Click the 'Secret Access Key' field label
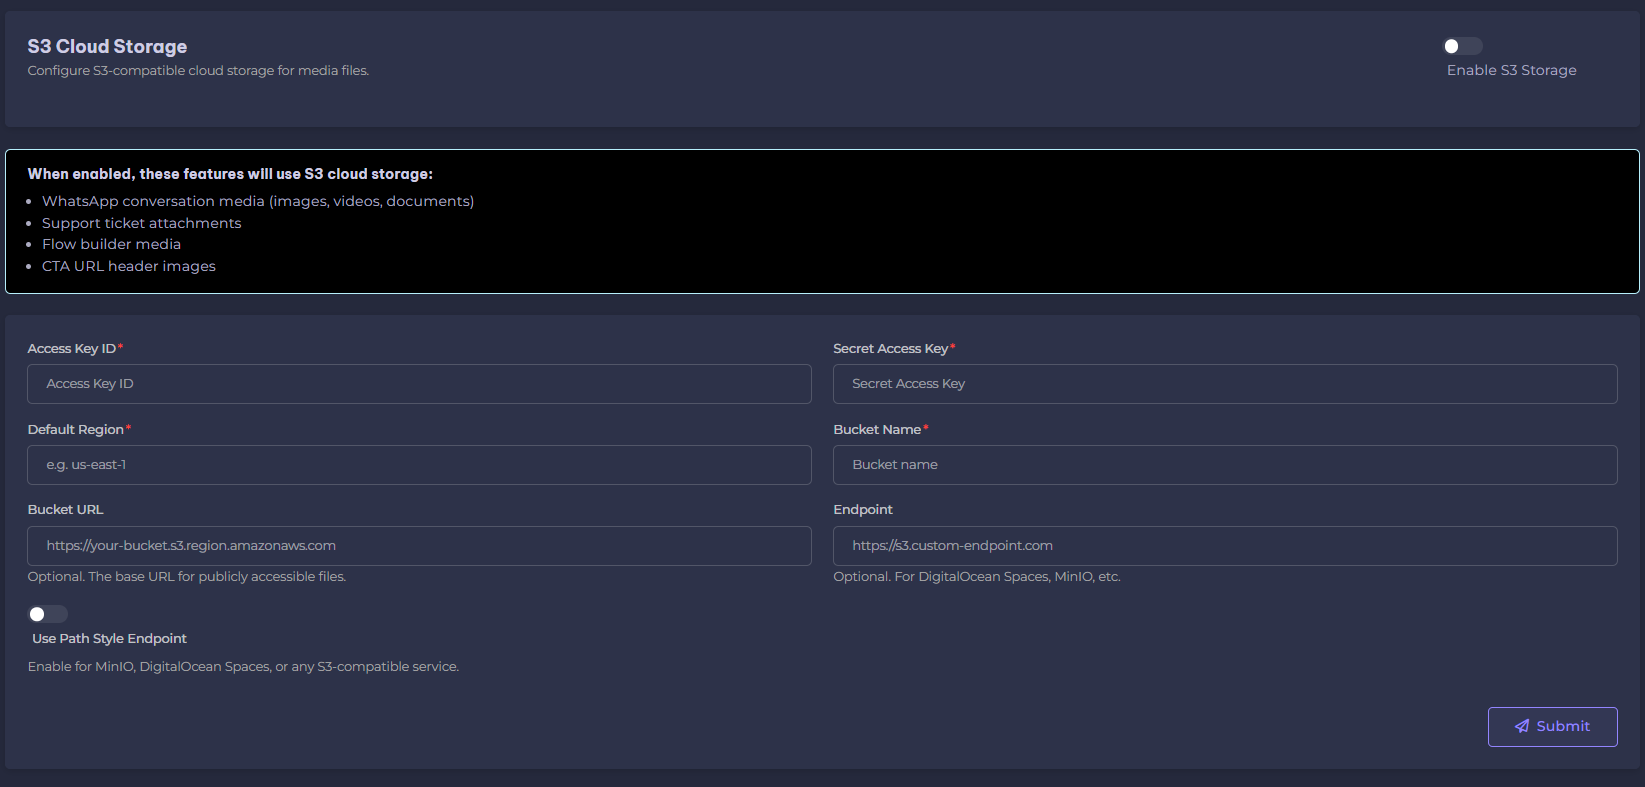Image resolution: width=1645 pixels, height=787 pixels. click(x=890, y=349)
